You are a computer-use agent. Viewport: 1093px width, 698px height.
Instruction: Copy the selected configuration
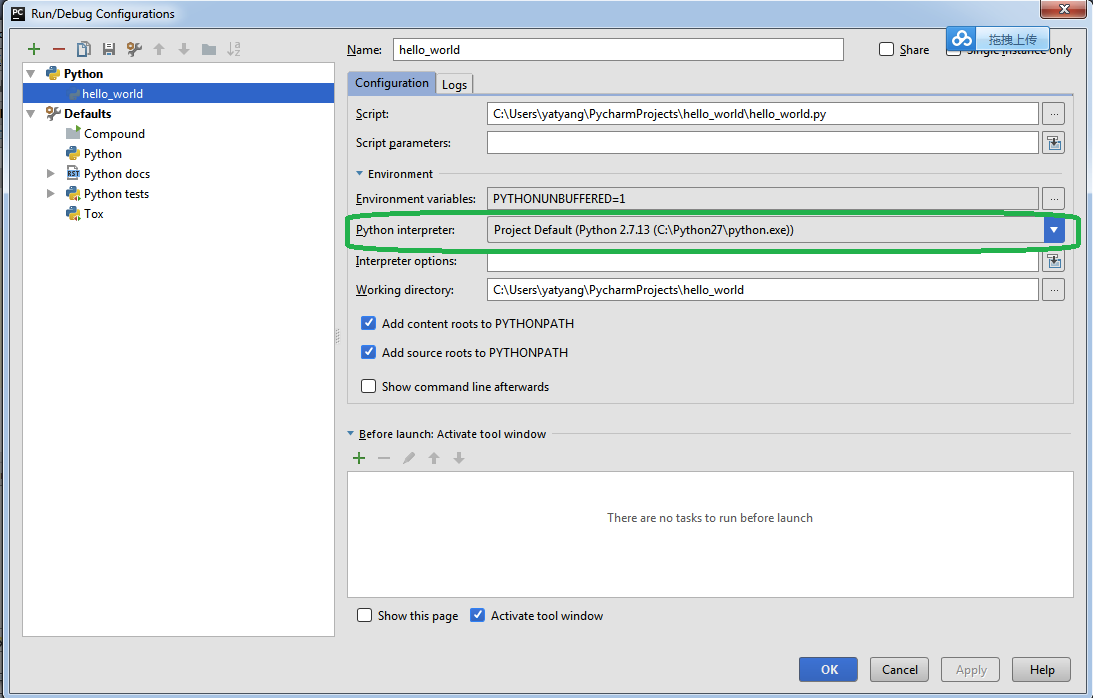[84, 49]
